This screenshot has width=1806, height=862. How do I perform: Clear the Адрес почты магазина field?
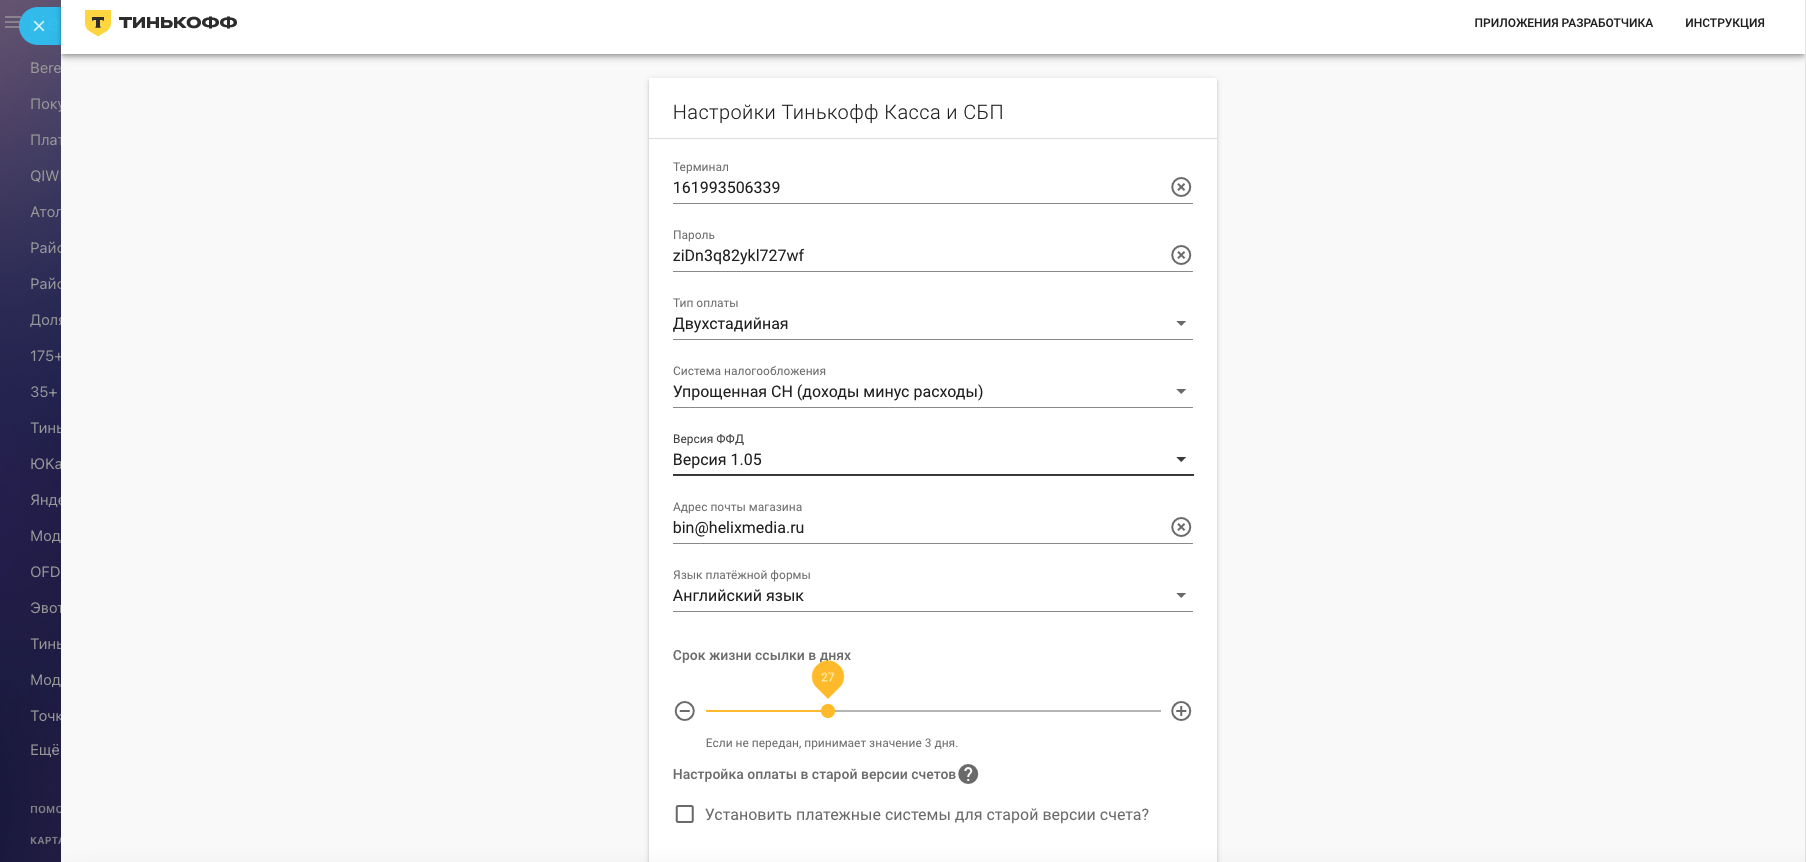click(1181, 527)
